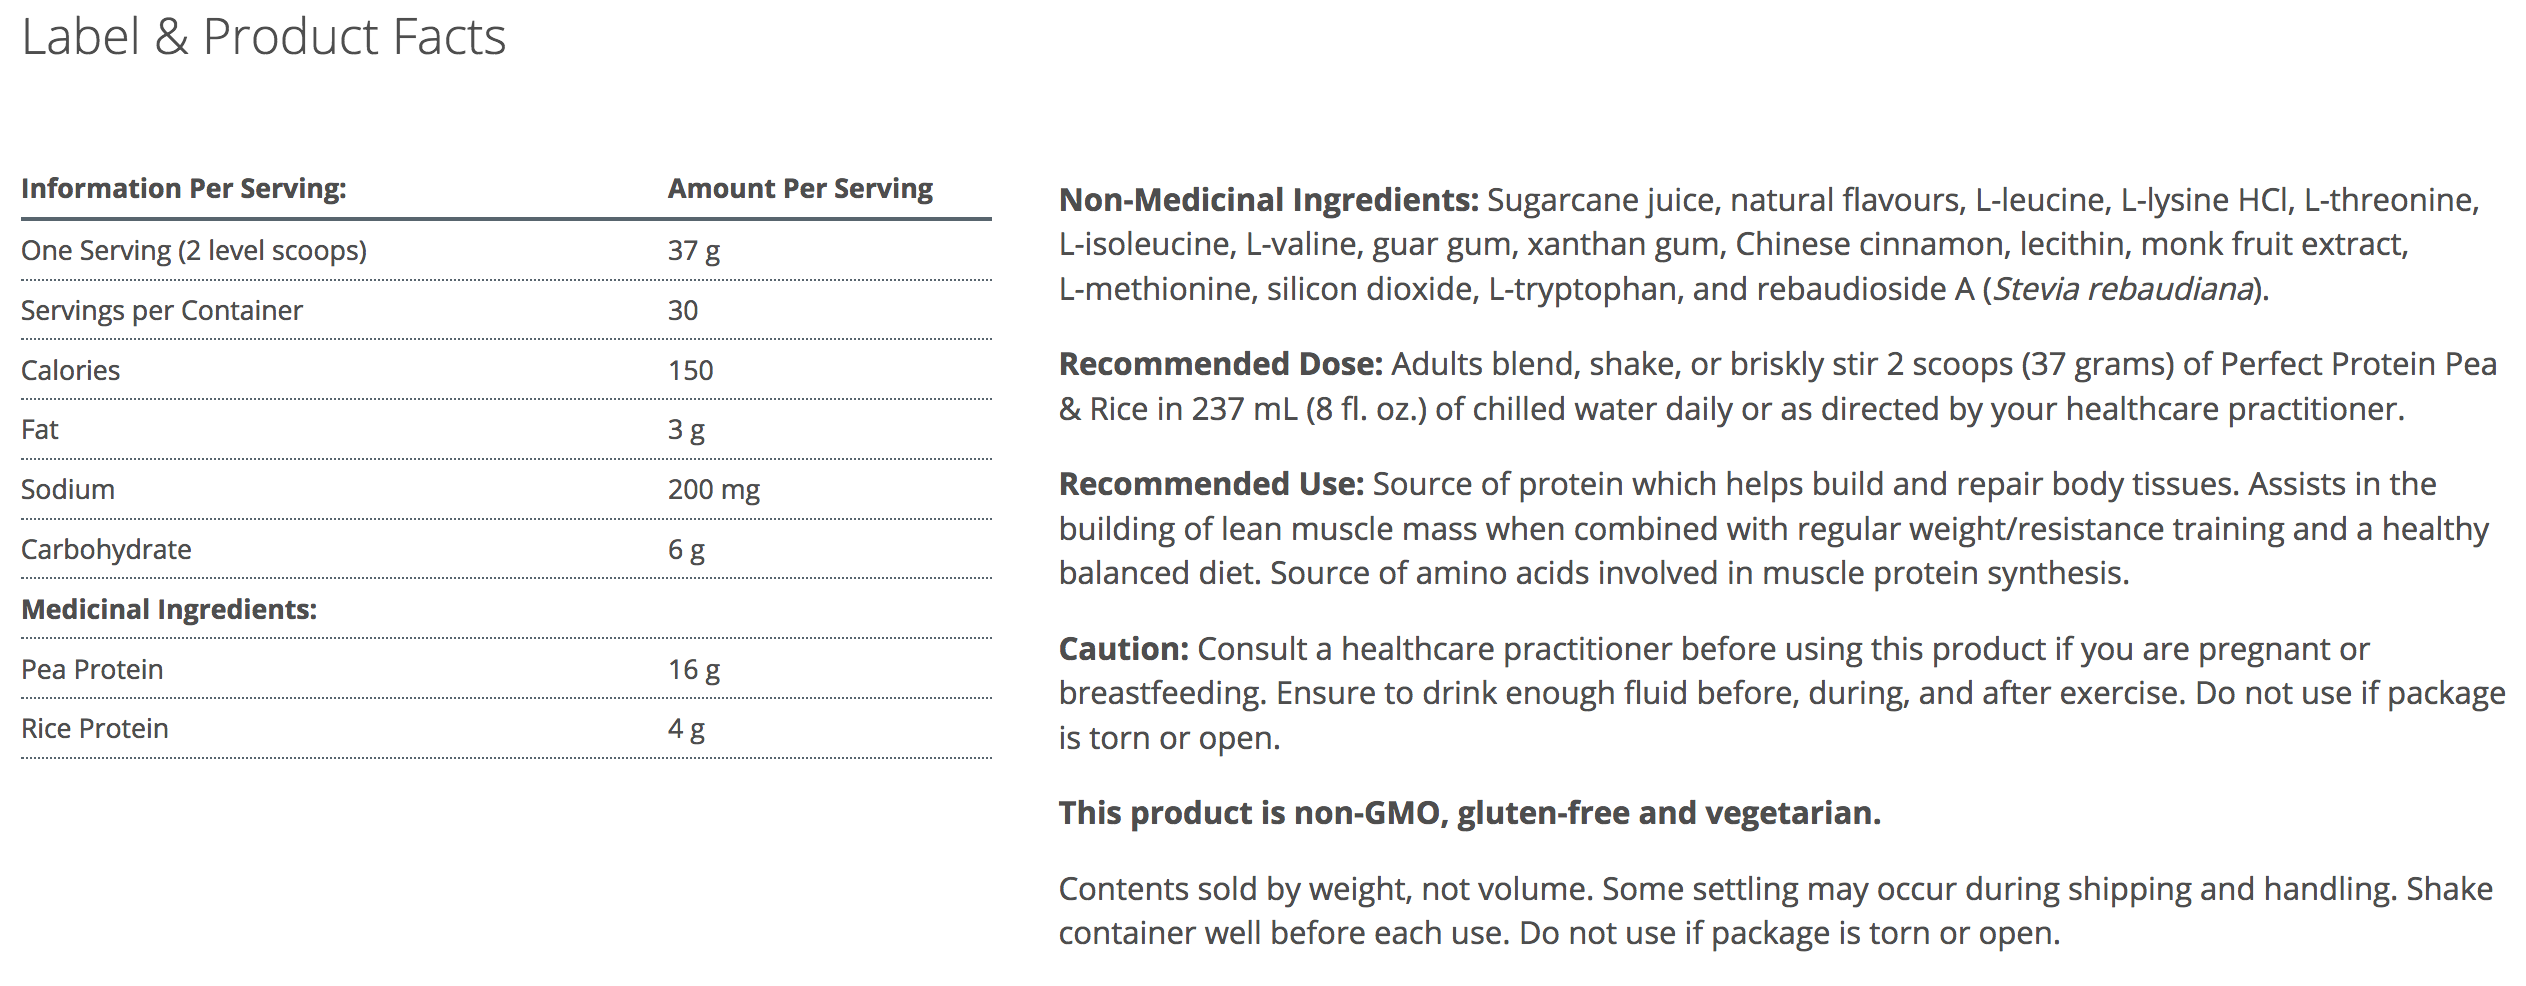Click the Label & Product Facts heading

click(264, 38)
